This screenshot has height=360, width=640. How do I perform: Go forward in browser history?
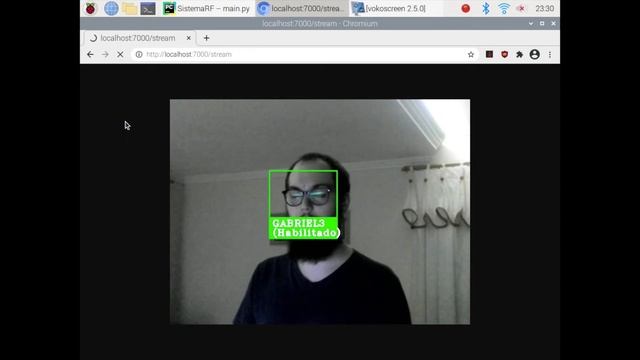pyautogui.click(x=105, y=54)
